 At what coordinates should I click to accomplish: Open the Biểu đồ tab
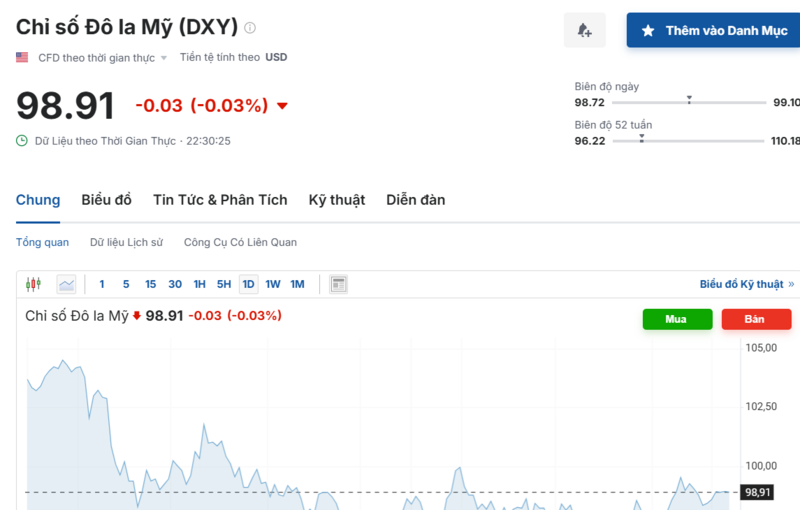106,200
